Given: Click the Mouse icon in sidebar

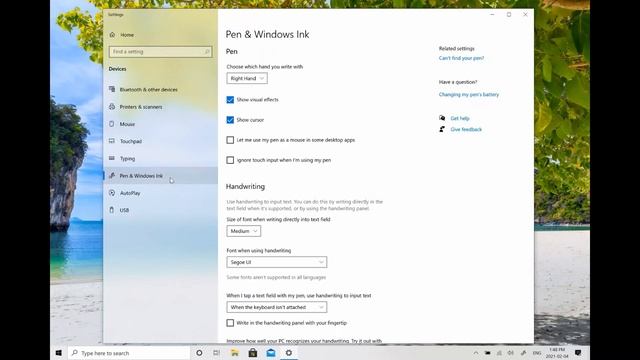Looking at the screenshot, I should tap(112, 124).
